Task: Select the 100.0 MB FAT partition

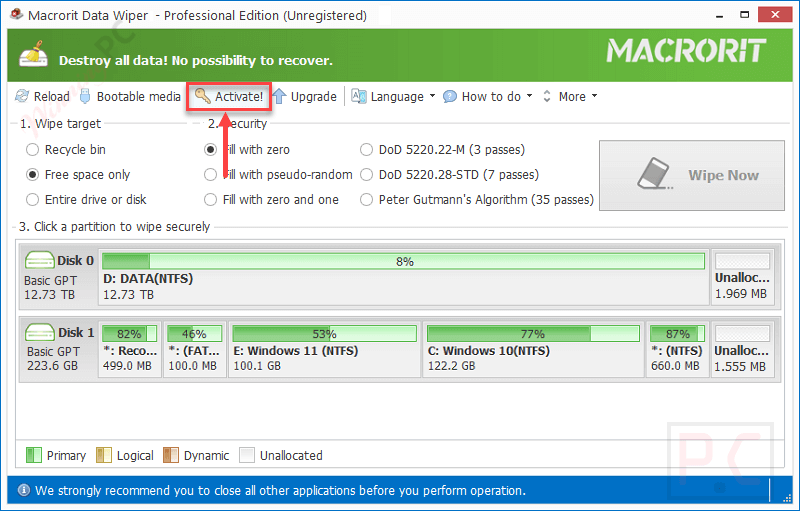Action: [195, 350]
